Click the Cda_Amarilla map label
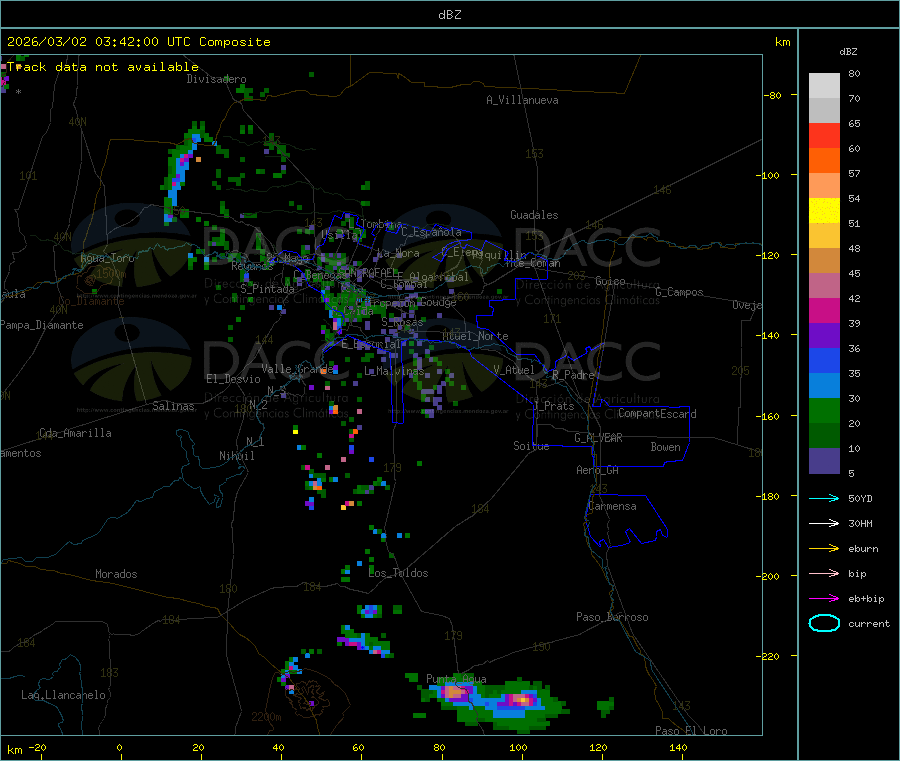Screen dimensions: 900x761 tap(75, 433)
